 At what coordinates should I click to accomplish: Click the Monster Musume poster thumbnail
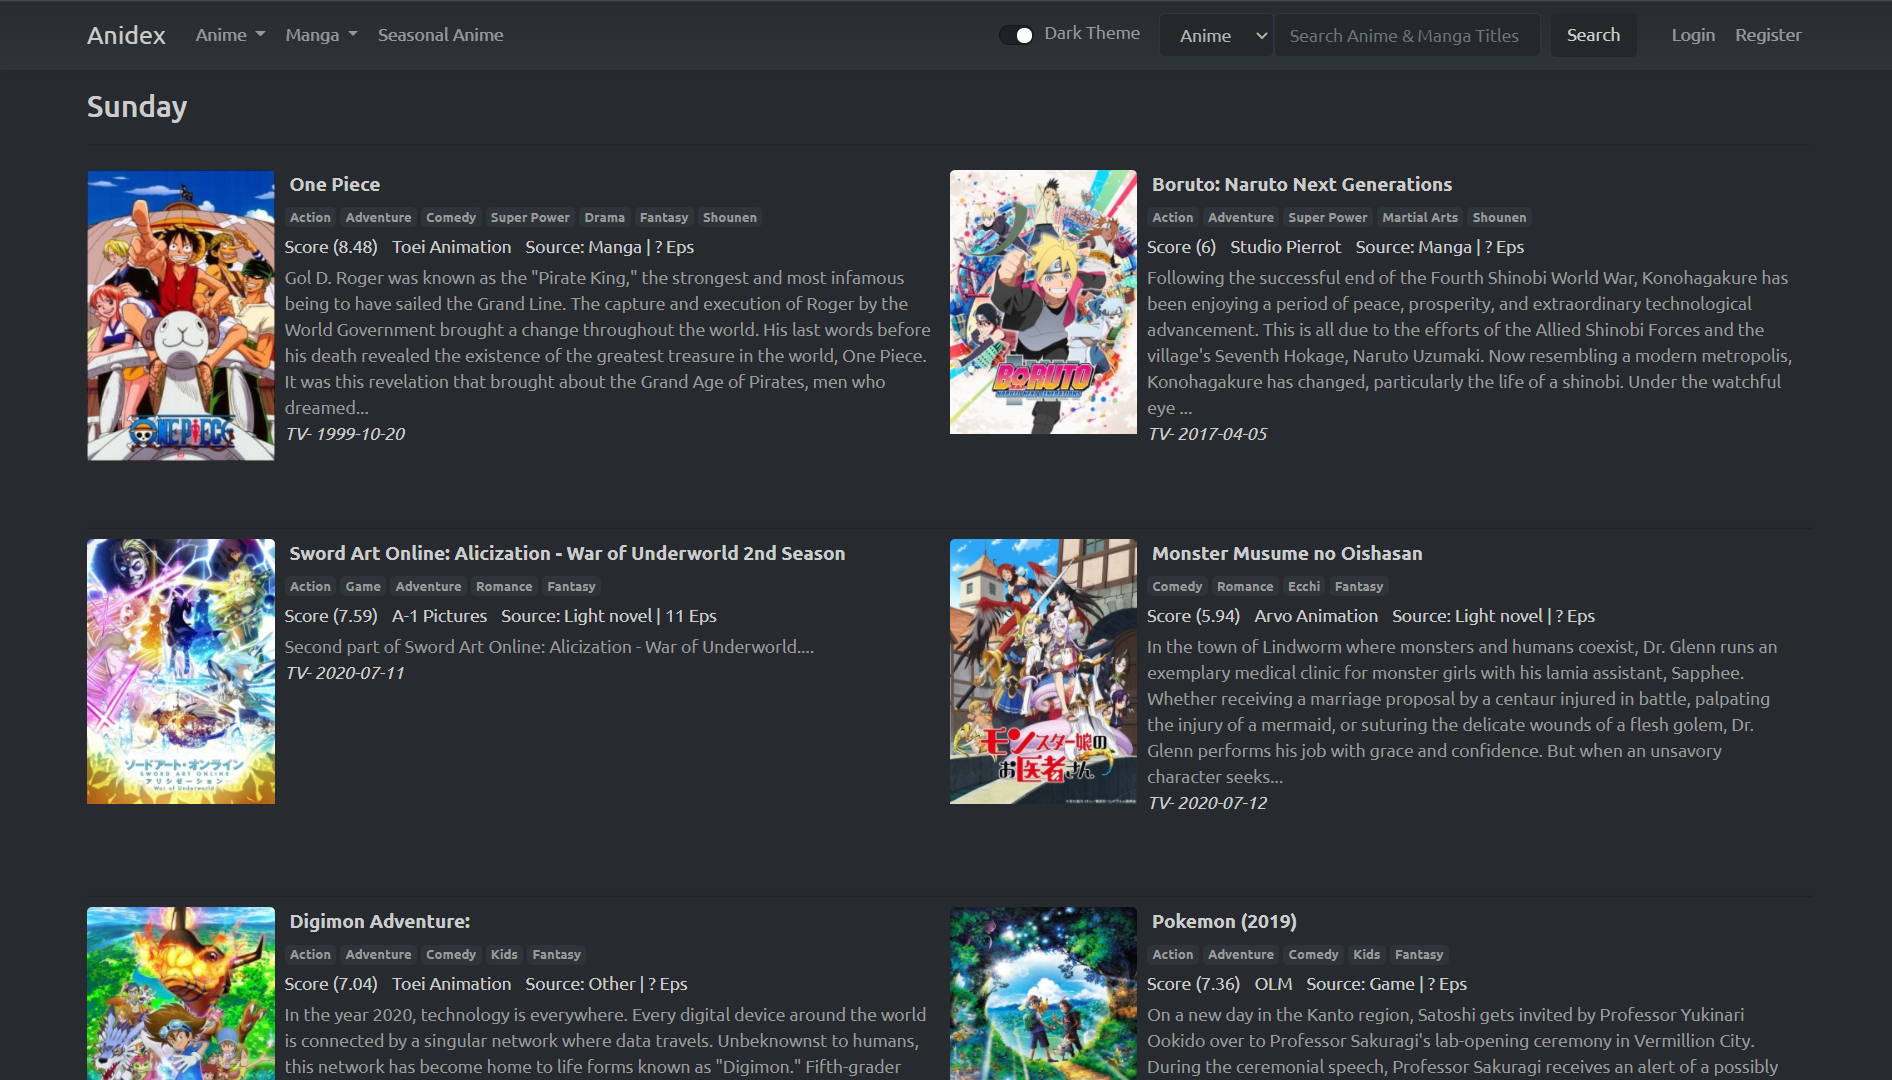(1043, 671)
